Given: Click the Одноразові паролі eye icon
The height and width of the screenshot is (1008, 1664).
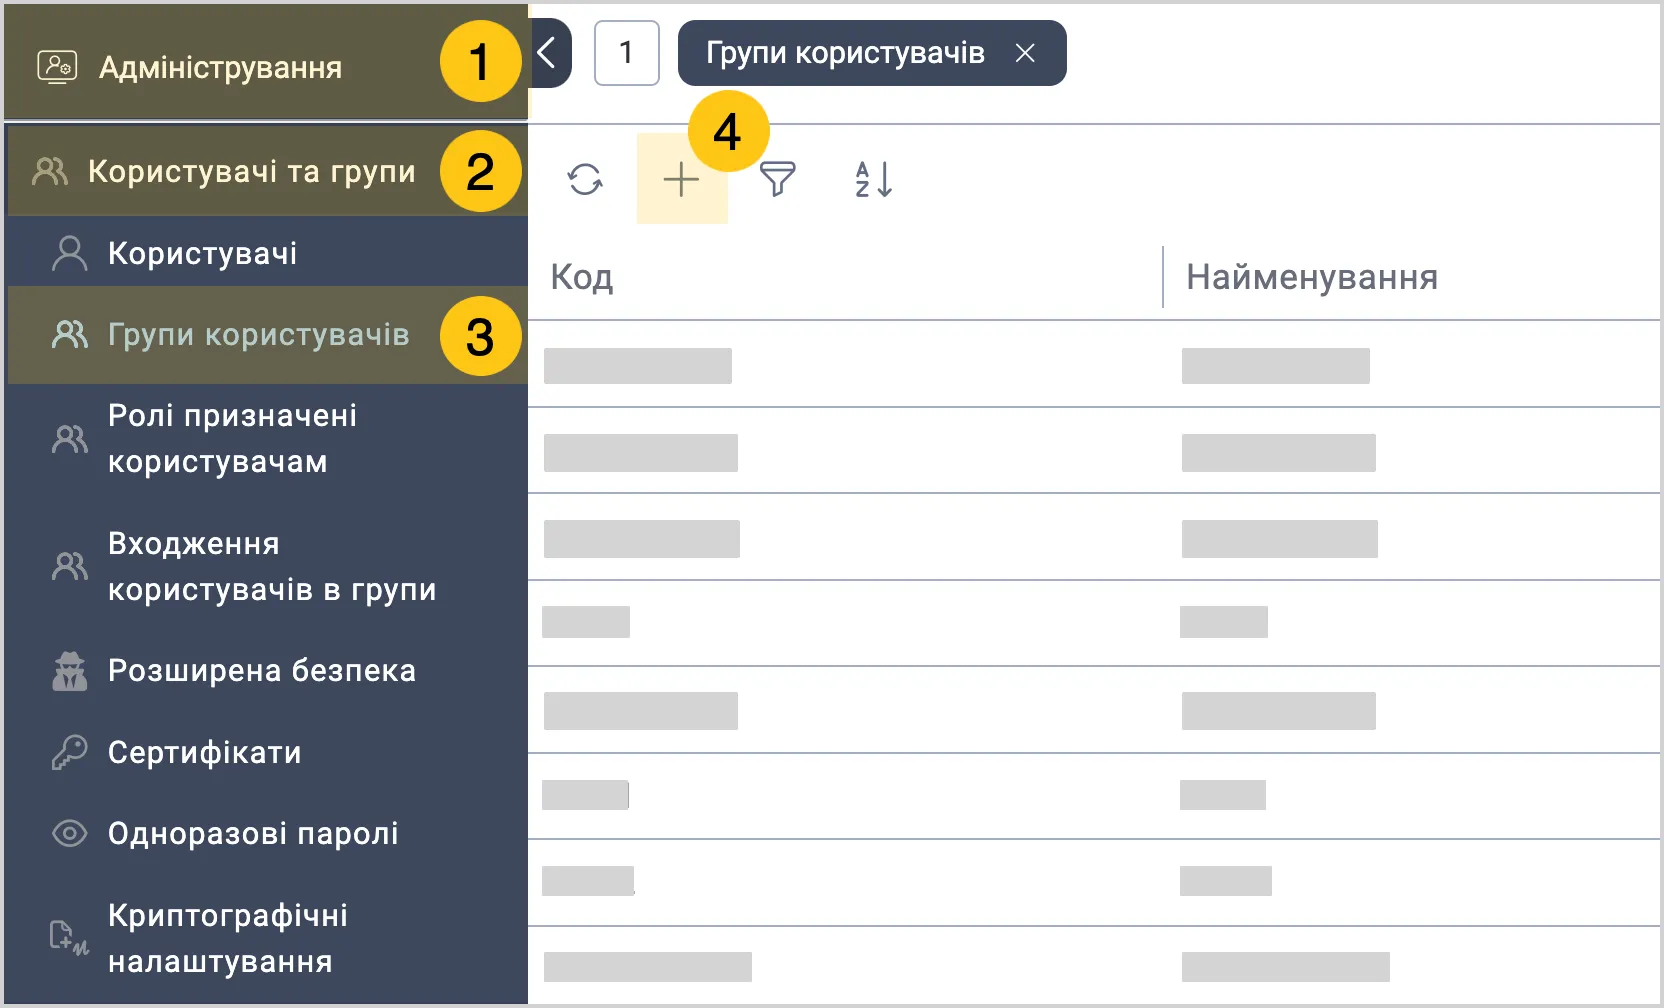Looking at the screenshot, I should (x=69, y=833).
